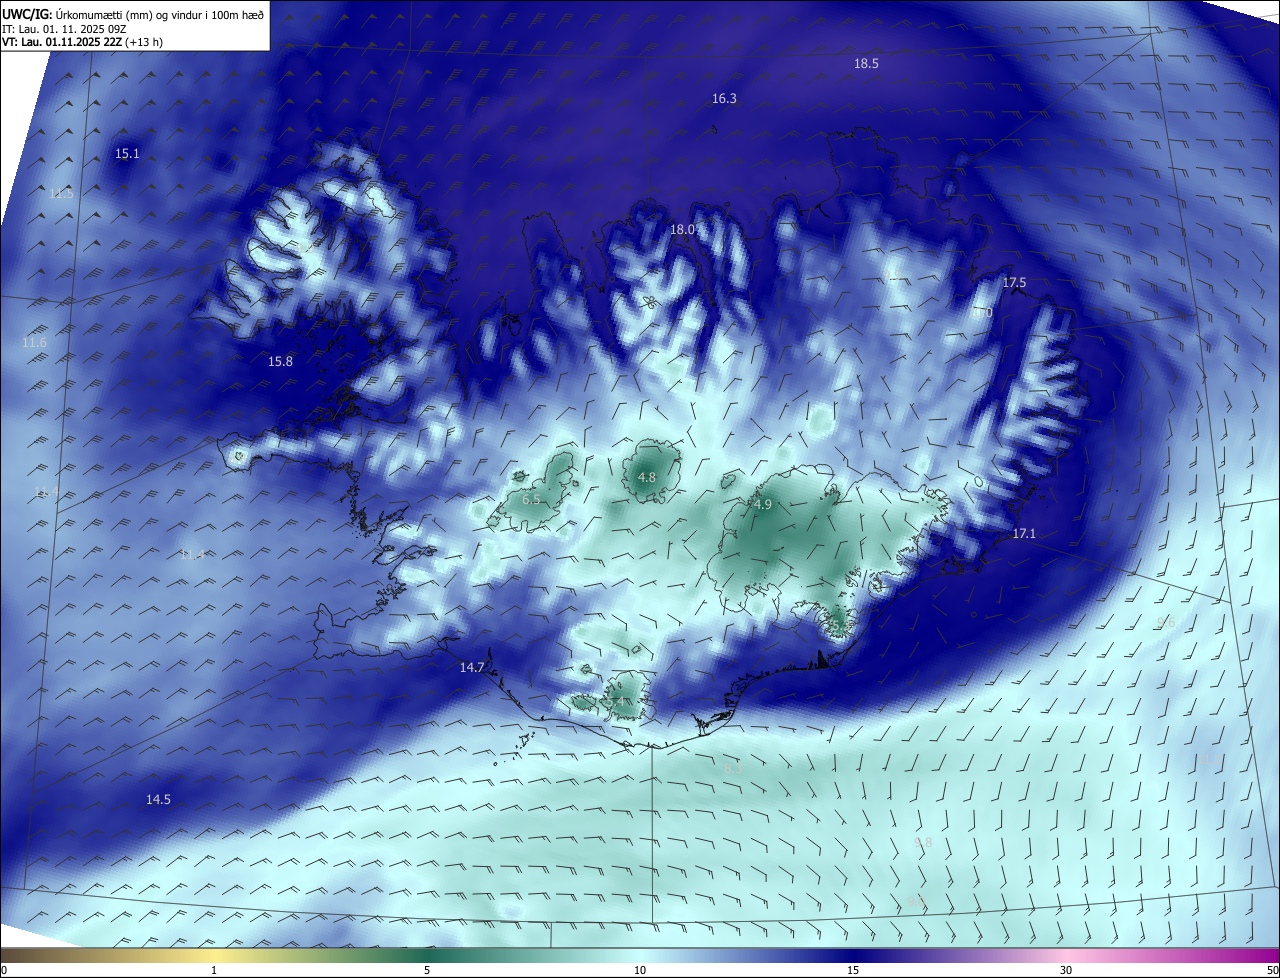1280x978 pixels.
Task: Click the 11.6 value label on the map
Action: [x=34, y=343]
